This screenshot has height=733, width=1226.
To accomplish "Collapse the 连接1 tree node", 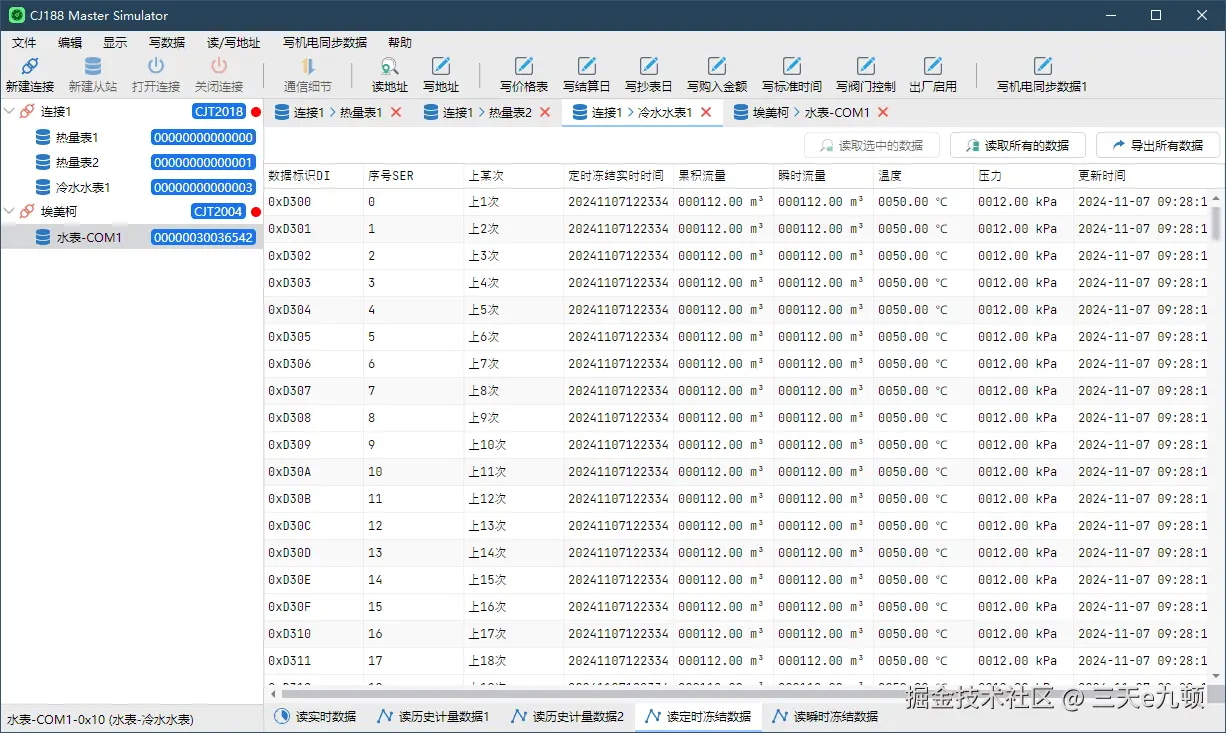I will [x=10, y=112].
